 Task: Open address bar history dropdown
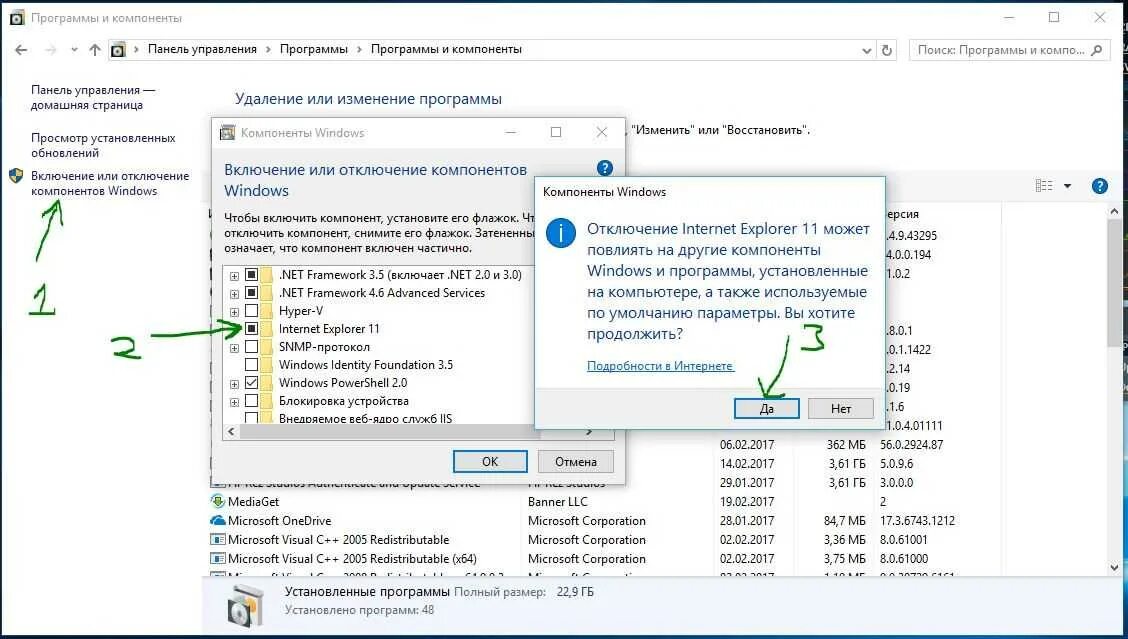pyautogui.click(x=866, y=50)
